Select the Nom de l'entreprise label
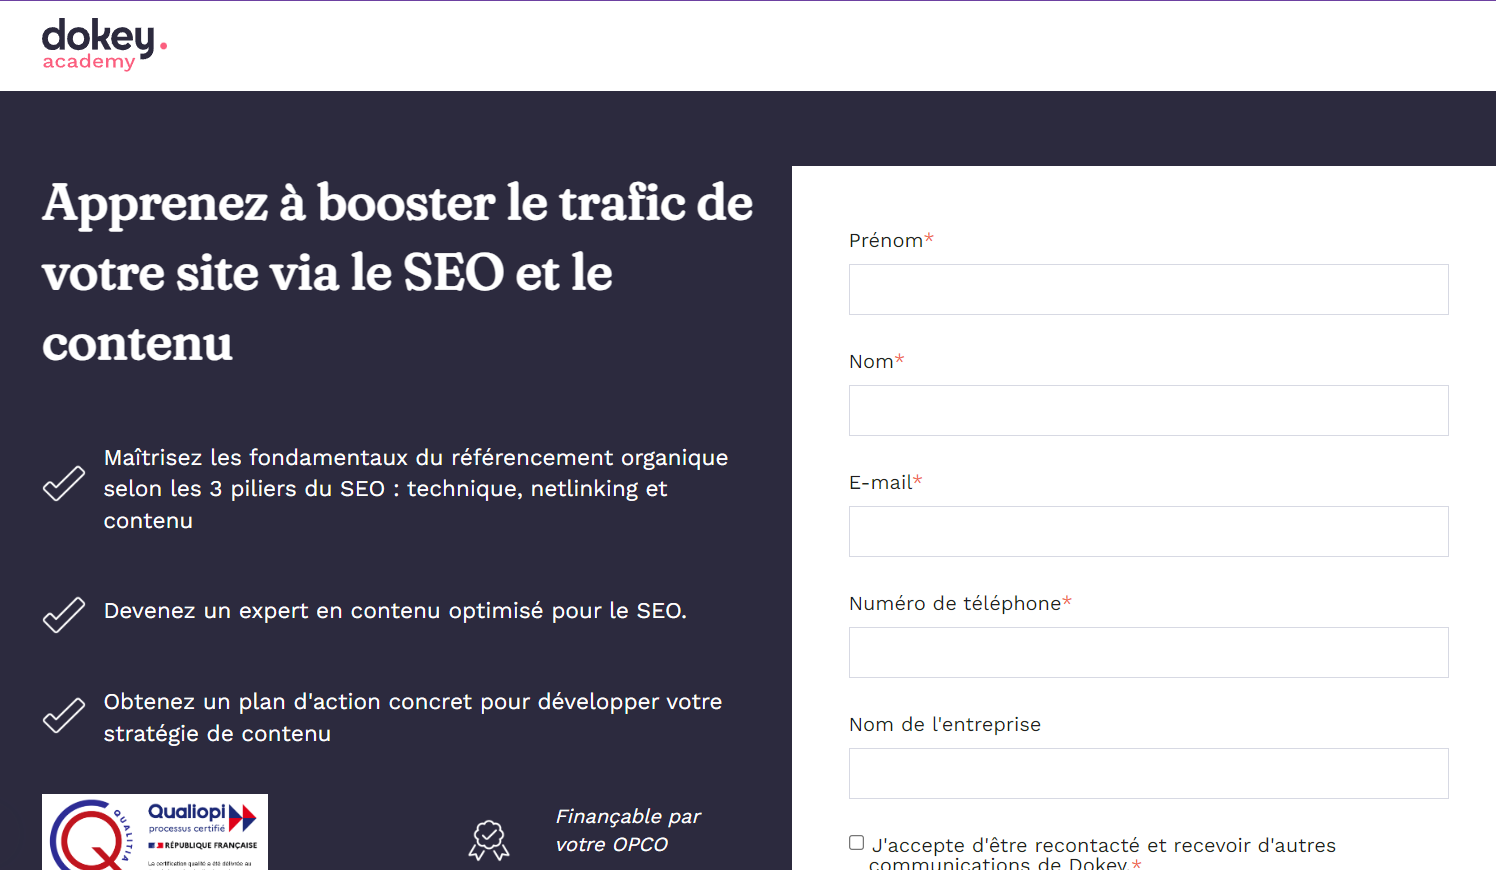 (945, 724)
